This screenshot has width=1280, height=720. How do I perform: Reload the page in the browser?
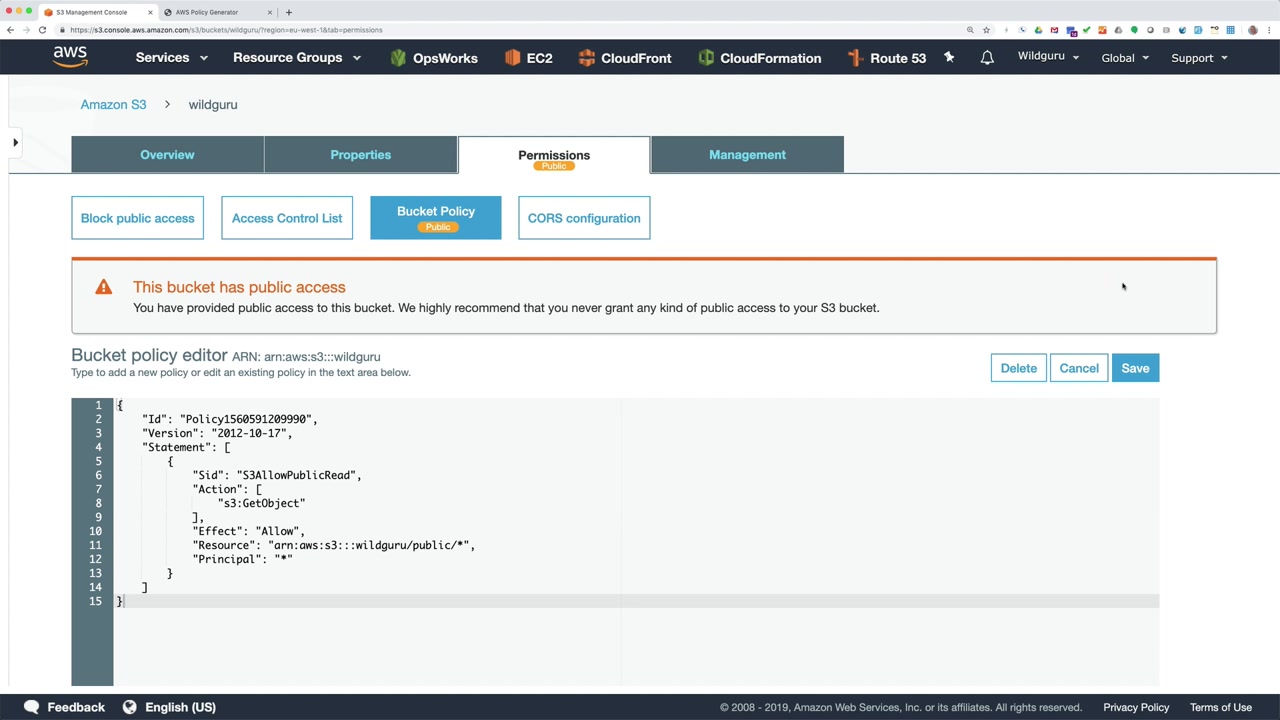42,30
